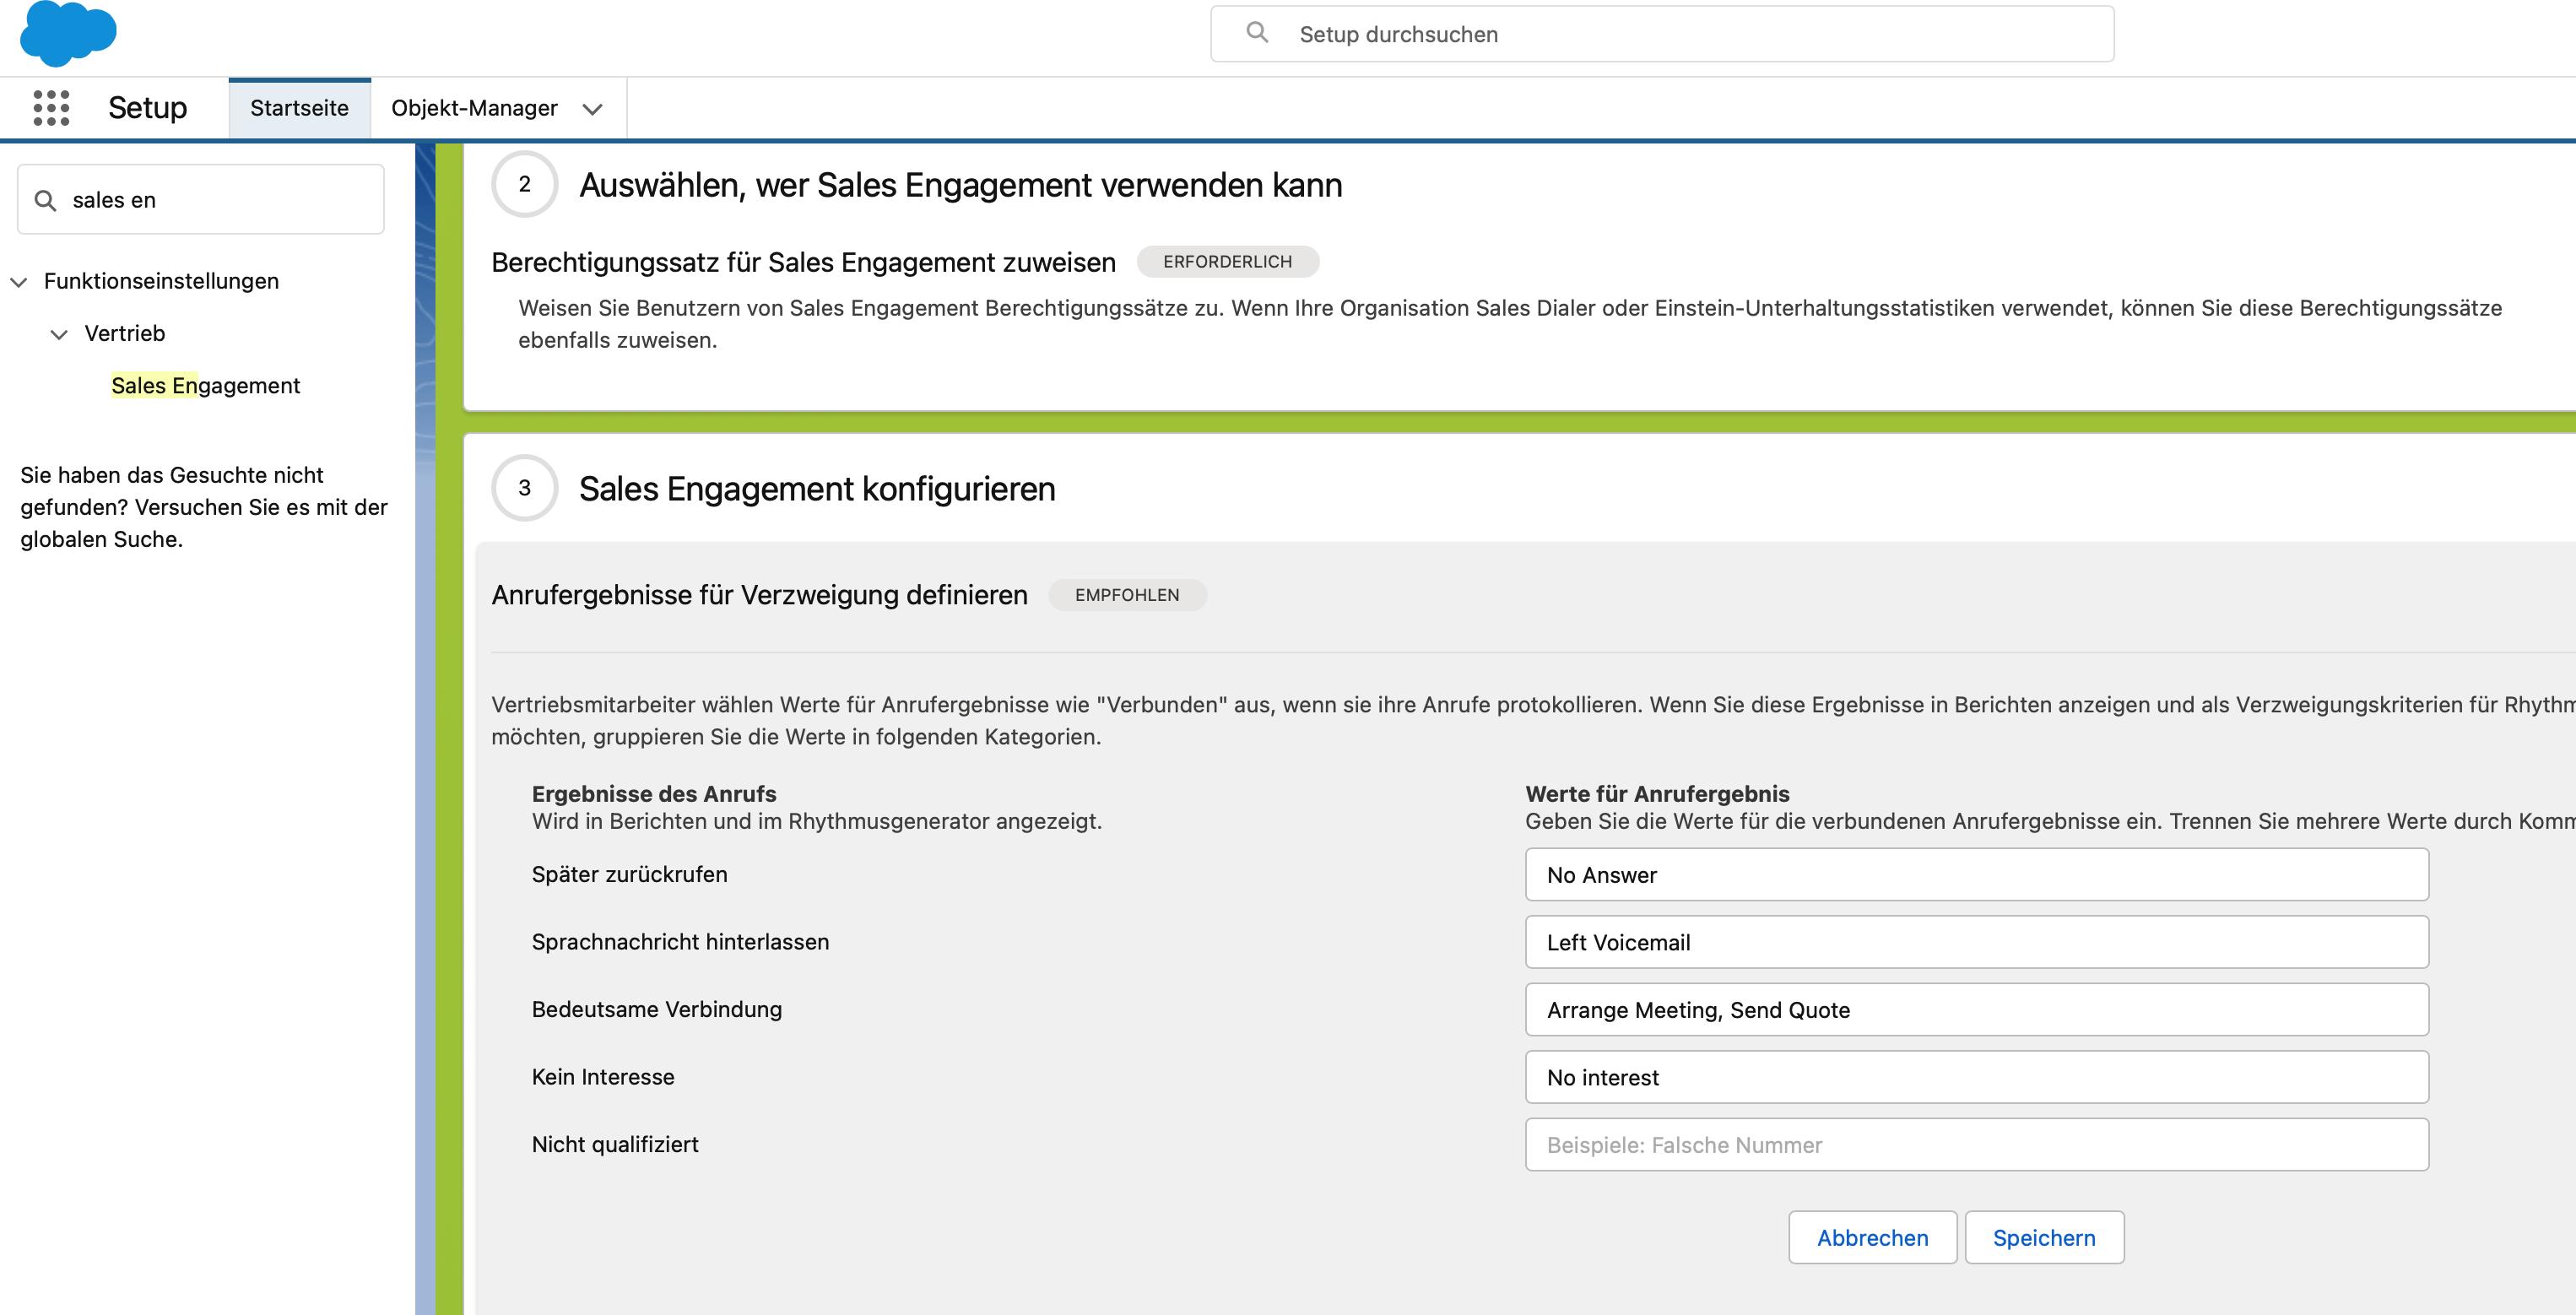Edit the 'Arrange Meeting, Send Quote' field
Screen dimensions: 2576x1315
pos(1976,1010)
